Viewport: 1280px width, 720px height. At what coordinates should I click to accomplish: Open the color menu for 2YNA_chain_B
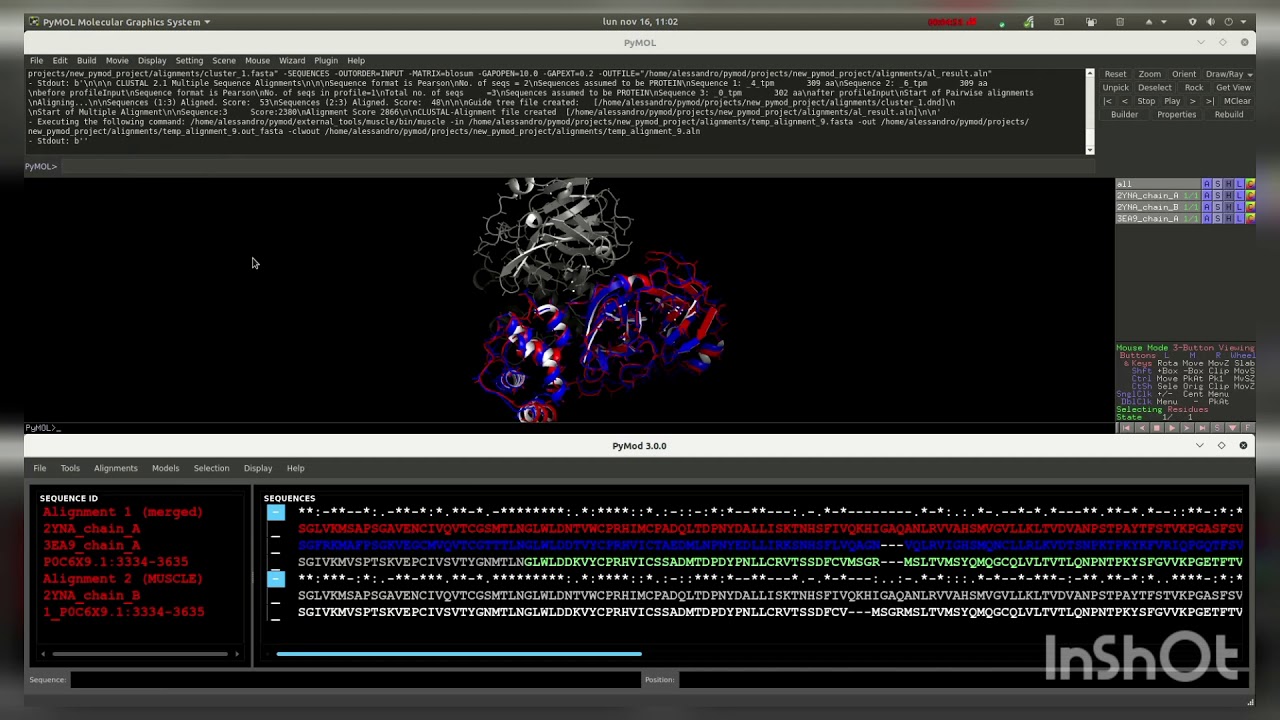pos(1250,207)
